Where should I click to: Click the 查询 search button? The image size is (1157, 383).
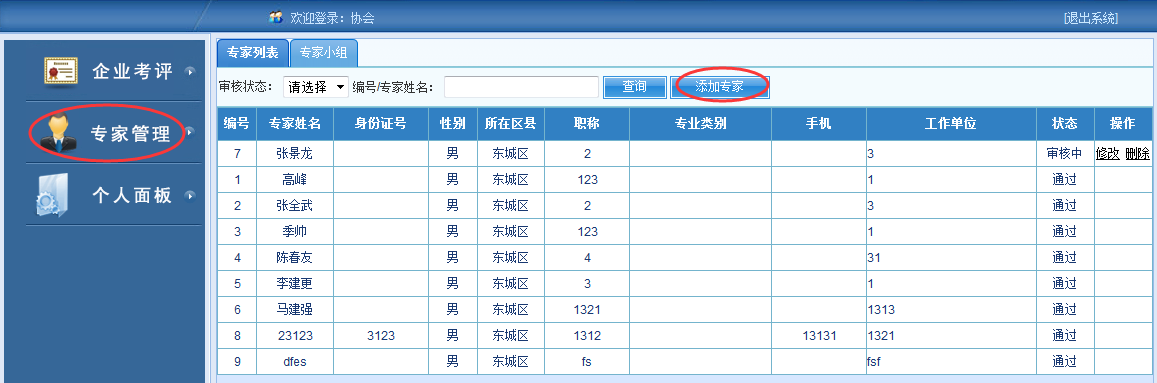(635, 87)
